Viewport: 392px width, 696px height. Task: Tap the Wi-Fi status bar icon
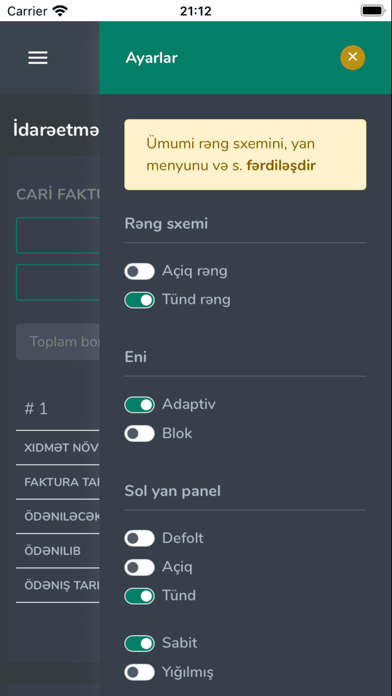tap(60, 11)
